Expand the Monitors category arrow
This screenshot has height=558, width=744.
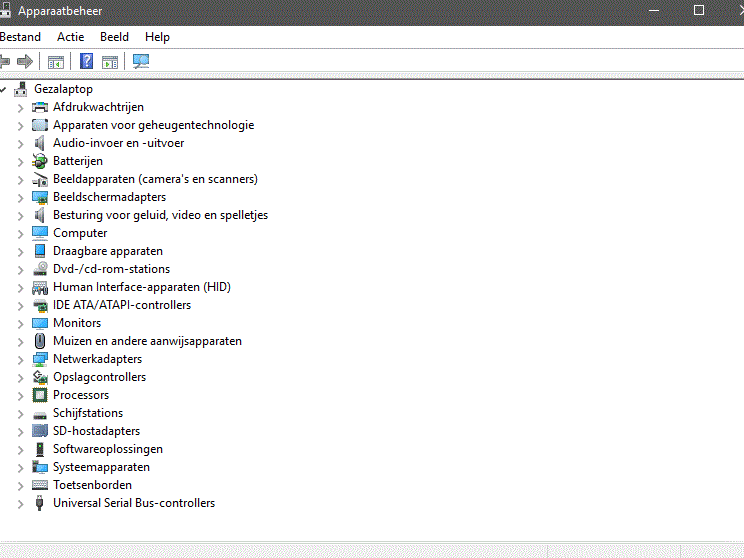point(20,324)
